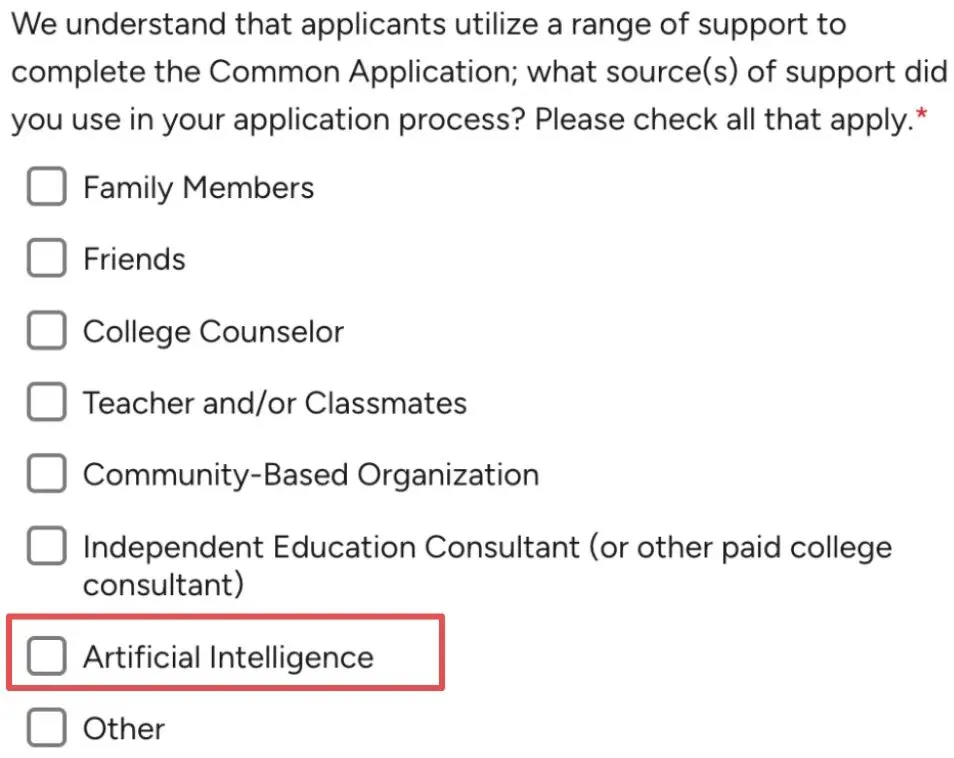Click the Independent Education Consultant label
This screenshot has width=954, height=758.
coord(487,566)
